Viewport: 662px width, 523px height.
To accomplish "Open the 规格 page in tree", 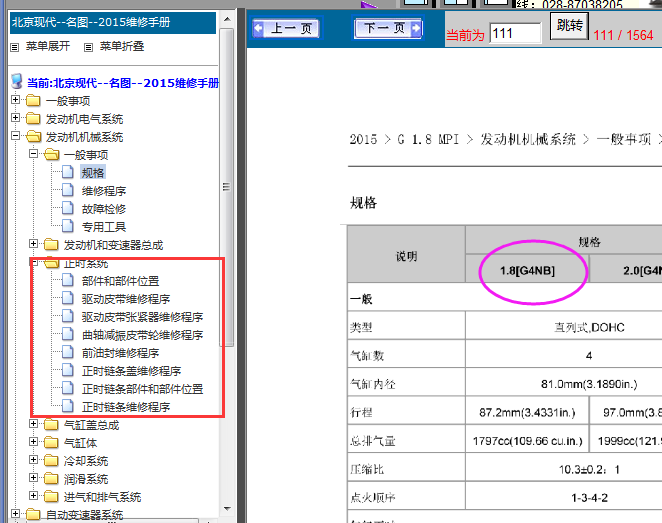I will (x=93, y=173).
